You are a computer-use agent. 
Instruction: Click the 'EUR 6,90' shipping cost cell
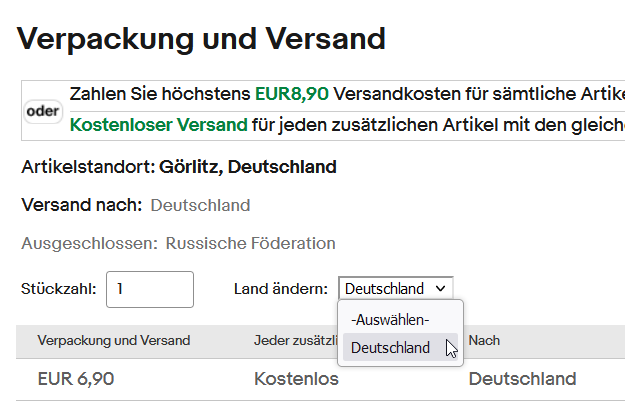coord(75,379)
